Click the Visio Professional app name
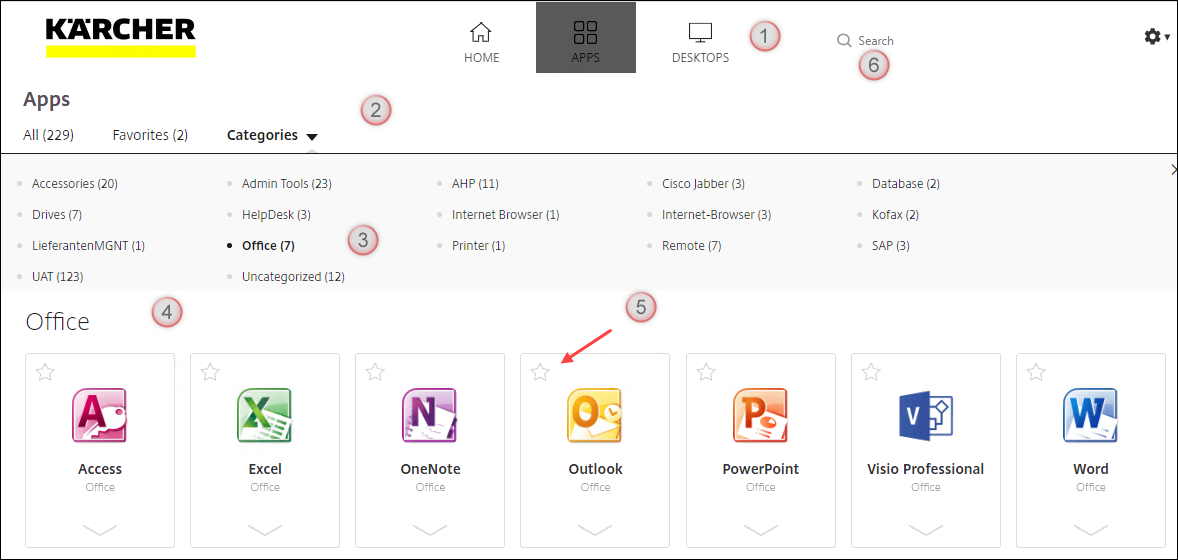 926,469
